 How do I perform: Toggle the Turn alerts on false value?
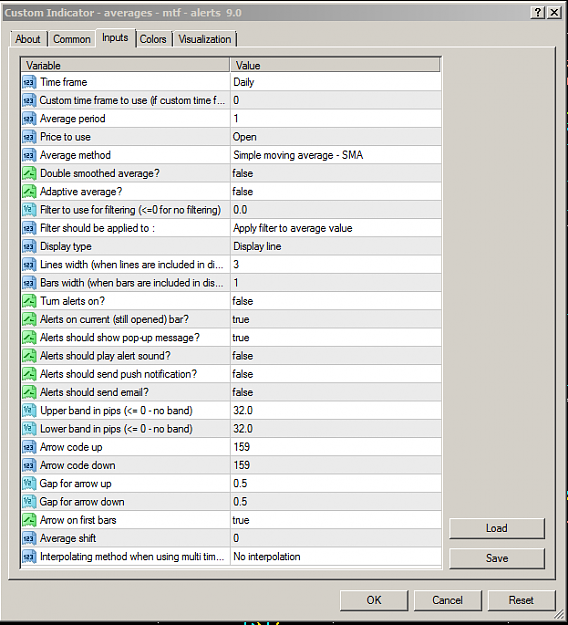[x=336, y=301]
